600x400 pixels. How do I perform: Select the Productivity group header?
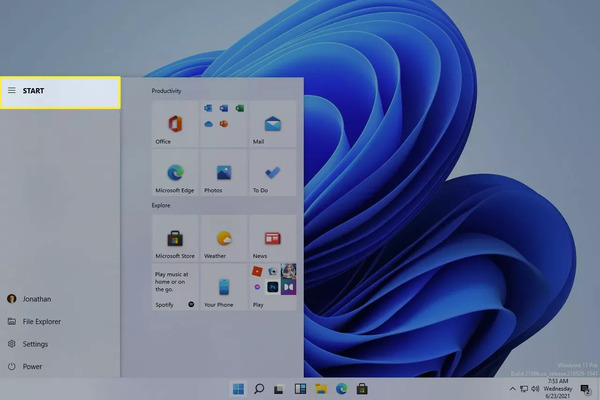[x=166, y=91]
